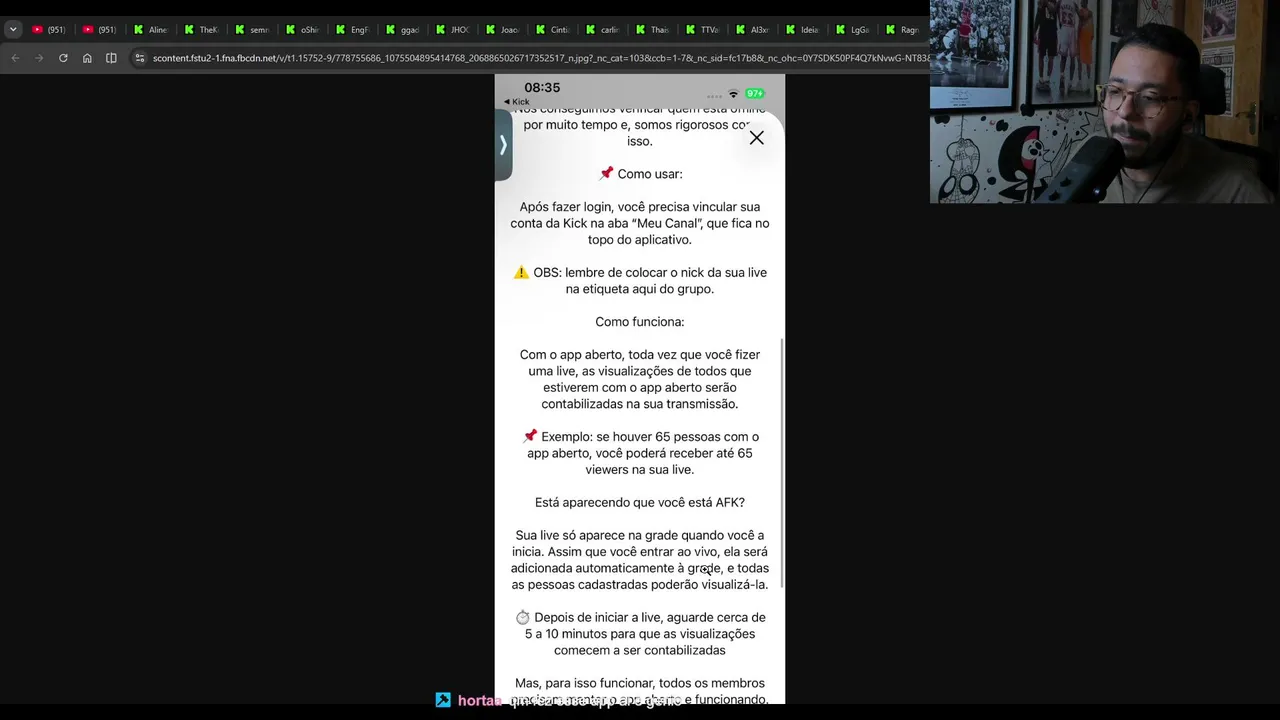View site information icon beside the URL
Viewport: 1280px width, 720px height.
tap(141, 58)
